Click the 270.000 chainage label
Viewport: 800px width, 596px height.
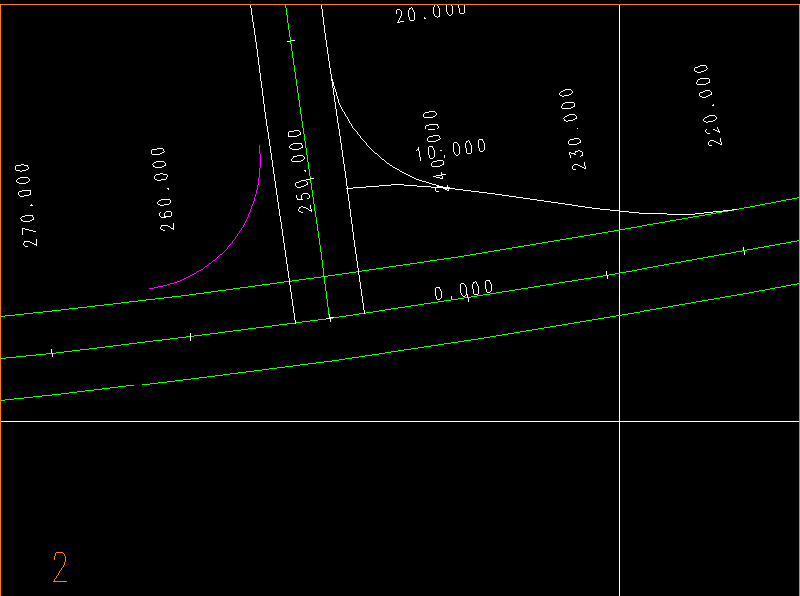[30, 205]
